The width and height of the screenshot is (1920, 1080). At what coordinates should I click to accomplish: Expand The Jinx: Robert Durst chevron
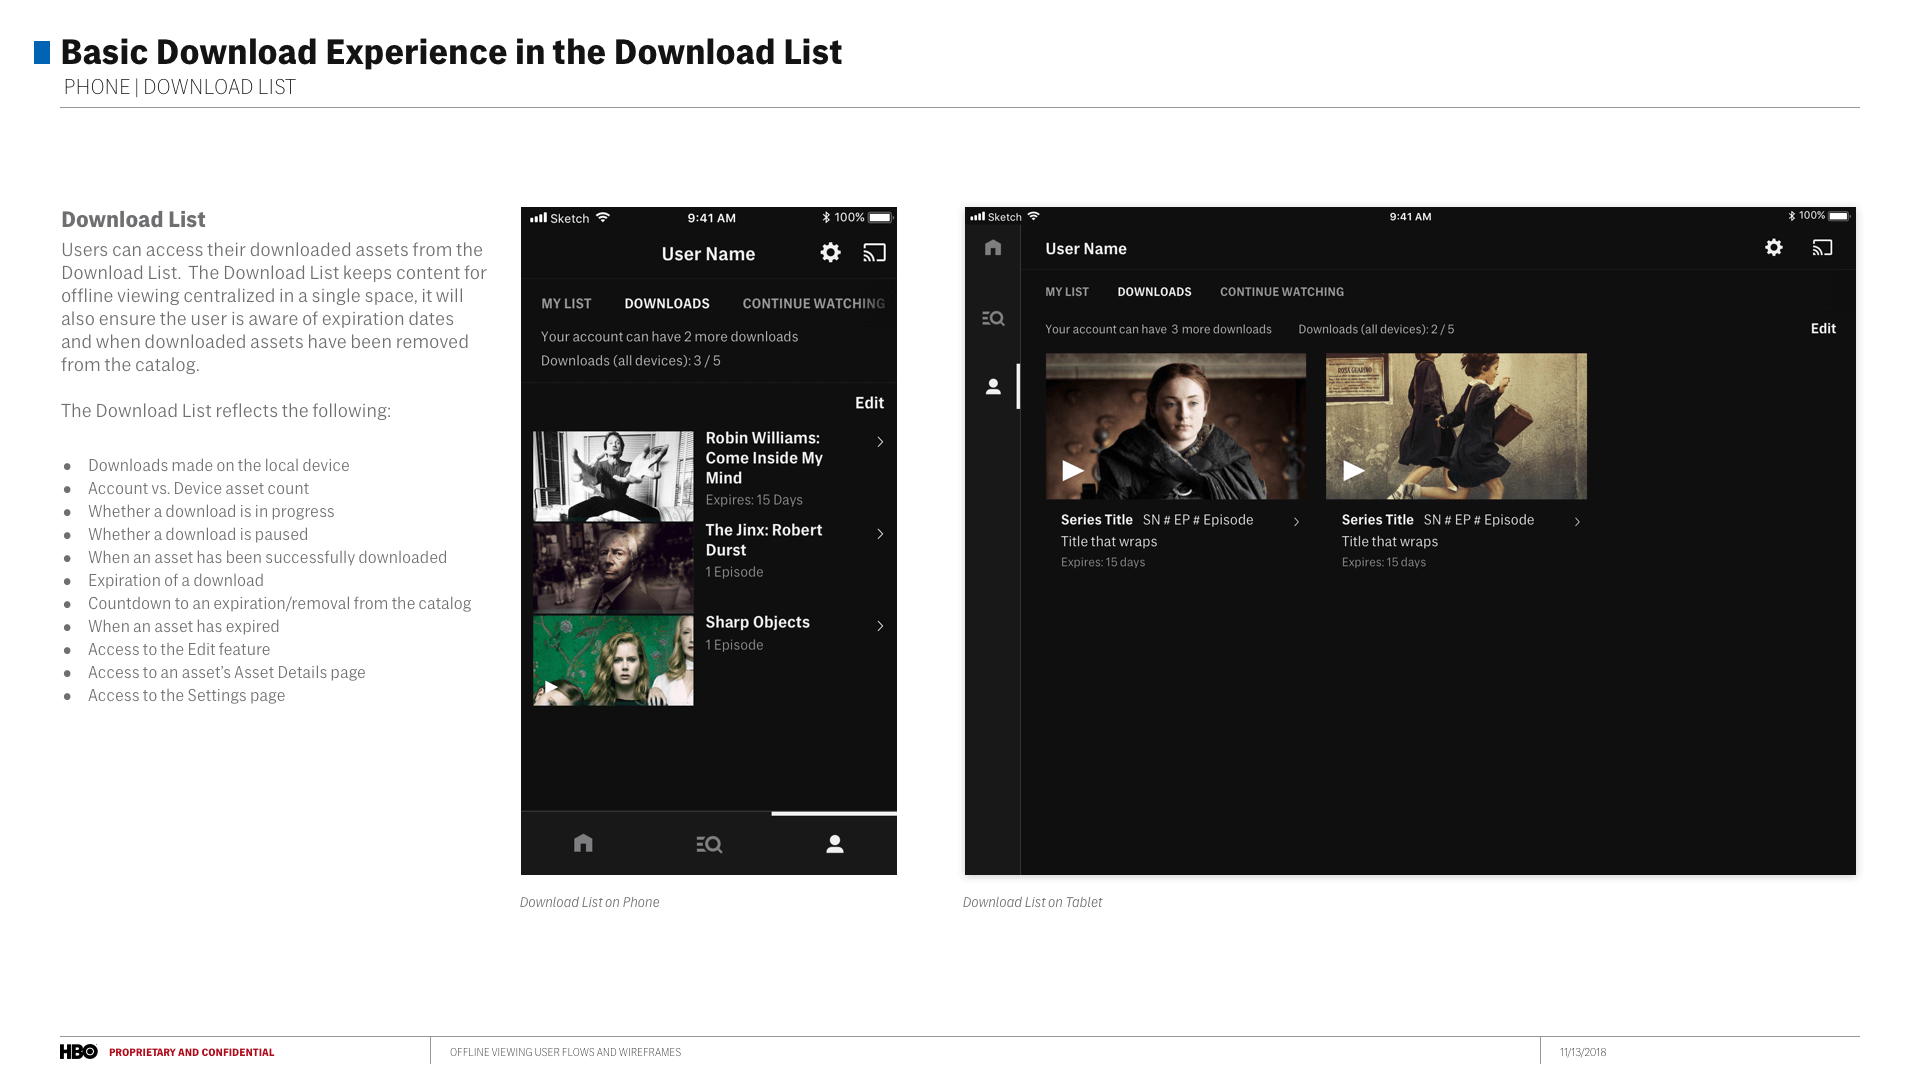pos(880,534)
